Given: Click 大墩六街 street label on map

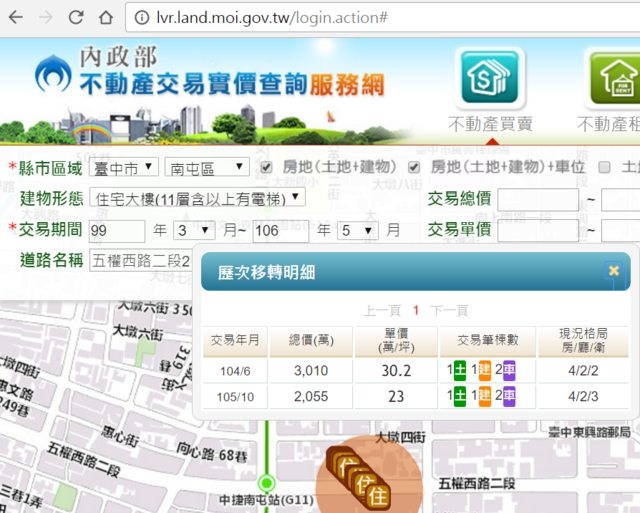Looking at the screenshot, I should (138, 332).
